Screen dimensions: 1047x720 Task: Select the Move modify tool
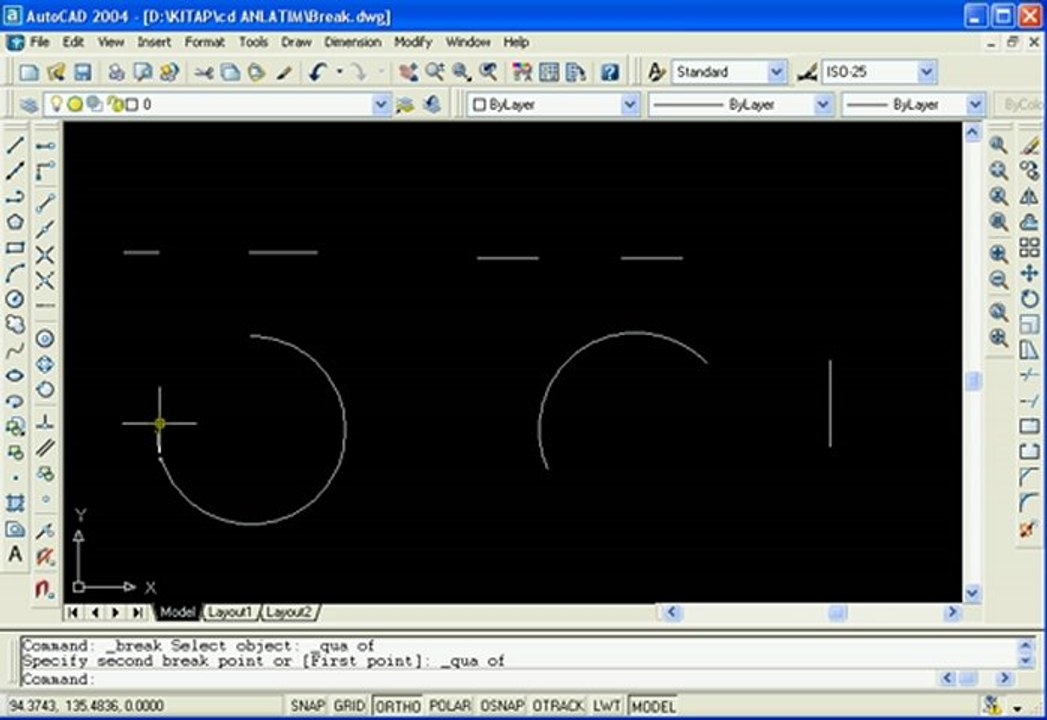[x=1029, y=273]
